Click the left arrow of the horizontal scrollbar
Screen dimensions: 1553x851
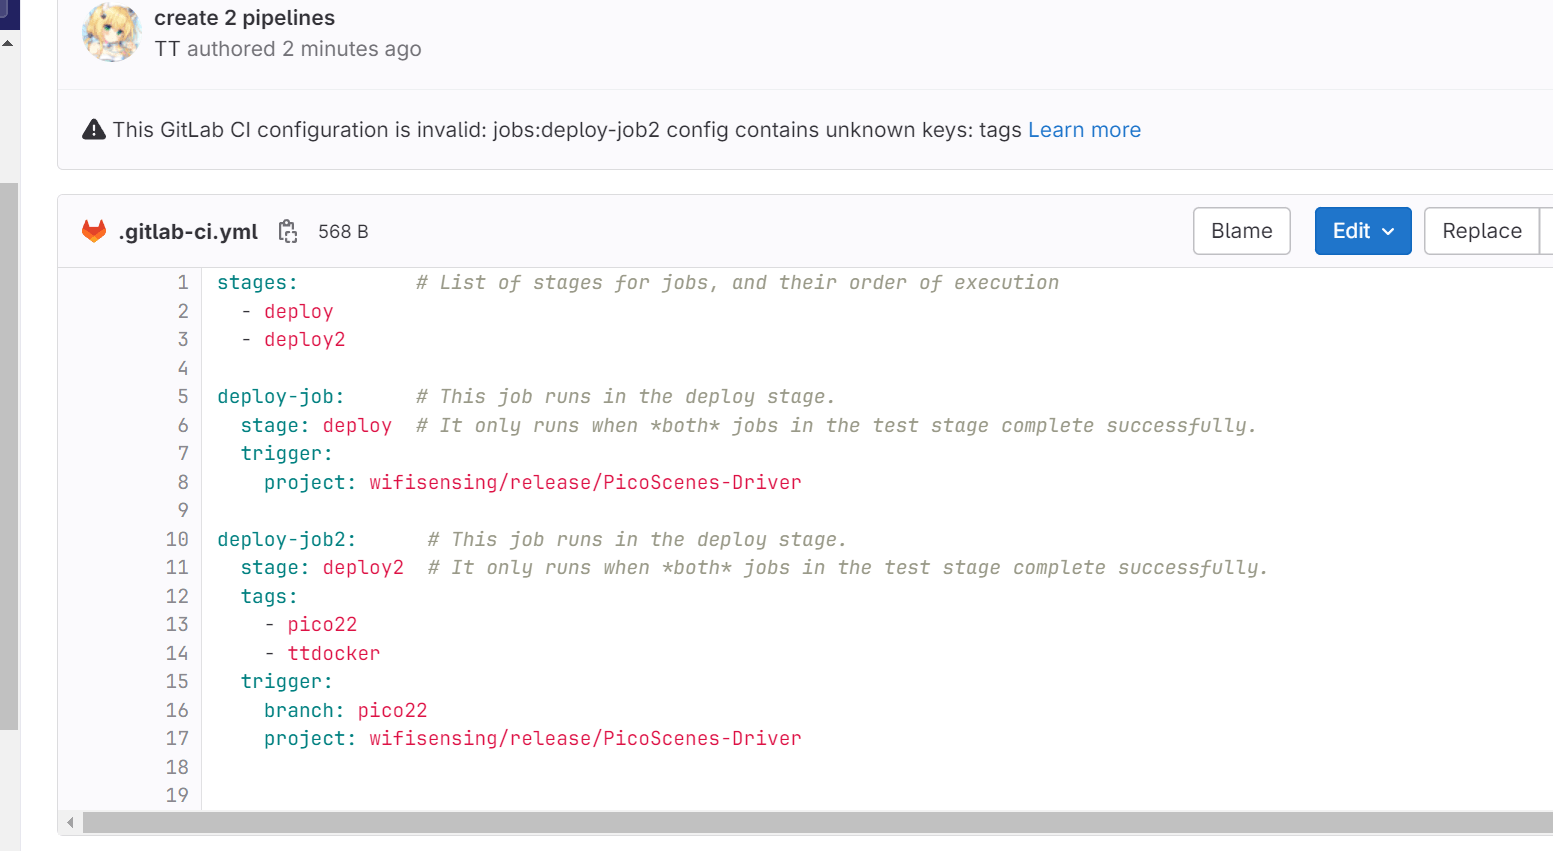click(x=69, y=822)
